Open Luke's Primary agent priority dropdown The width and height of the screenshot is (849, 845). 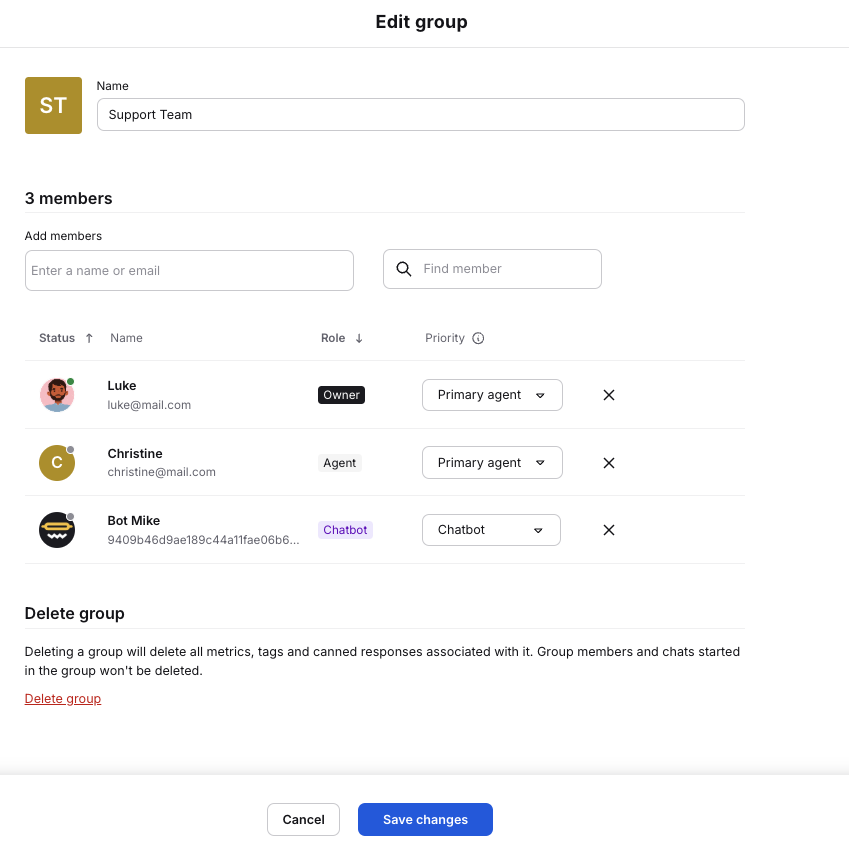point(492,395)
